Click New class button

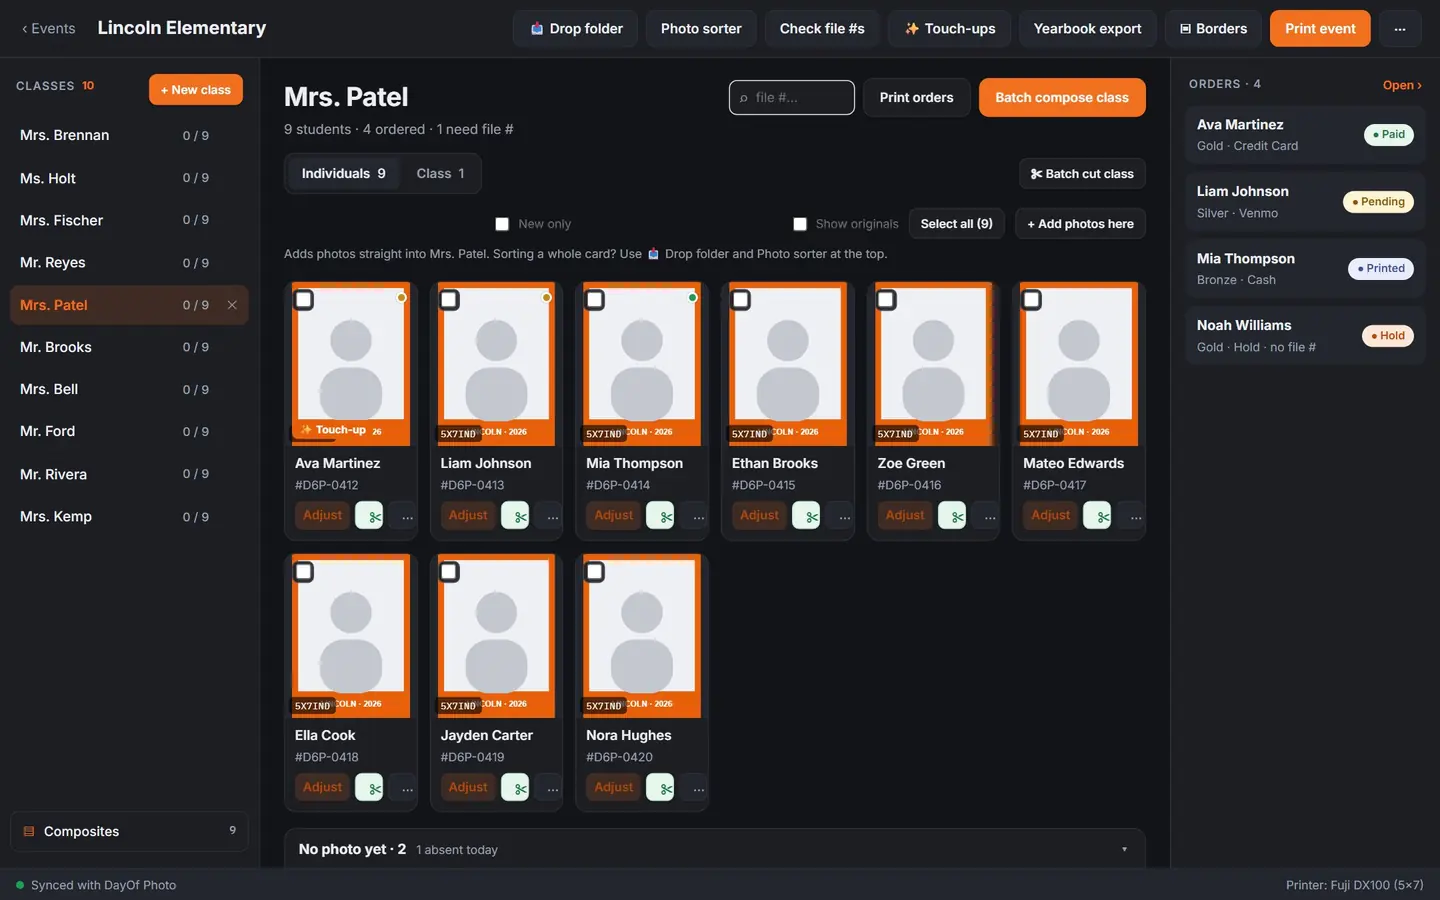(196, 90)
